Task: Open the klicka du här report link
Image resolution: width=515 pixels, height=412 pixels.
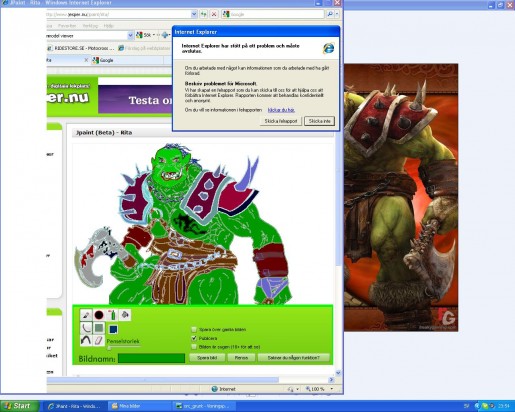Action: pos(281,110)
